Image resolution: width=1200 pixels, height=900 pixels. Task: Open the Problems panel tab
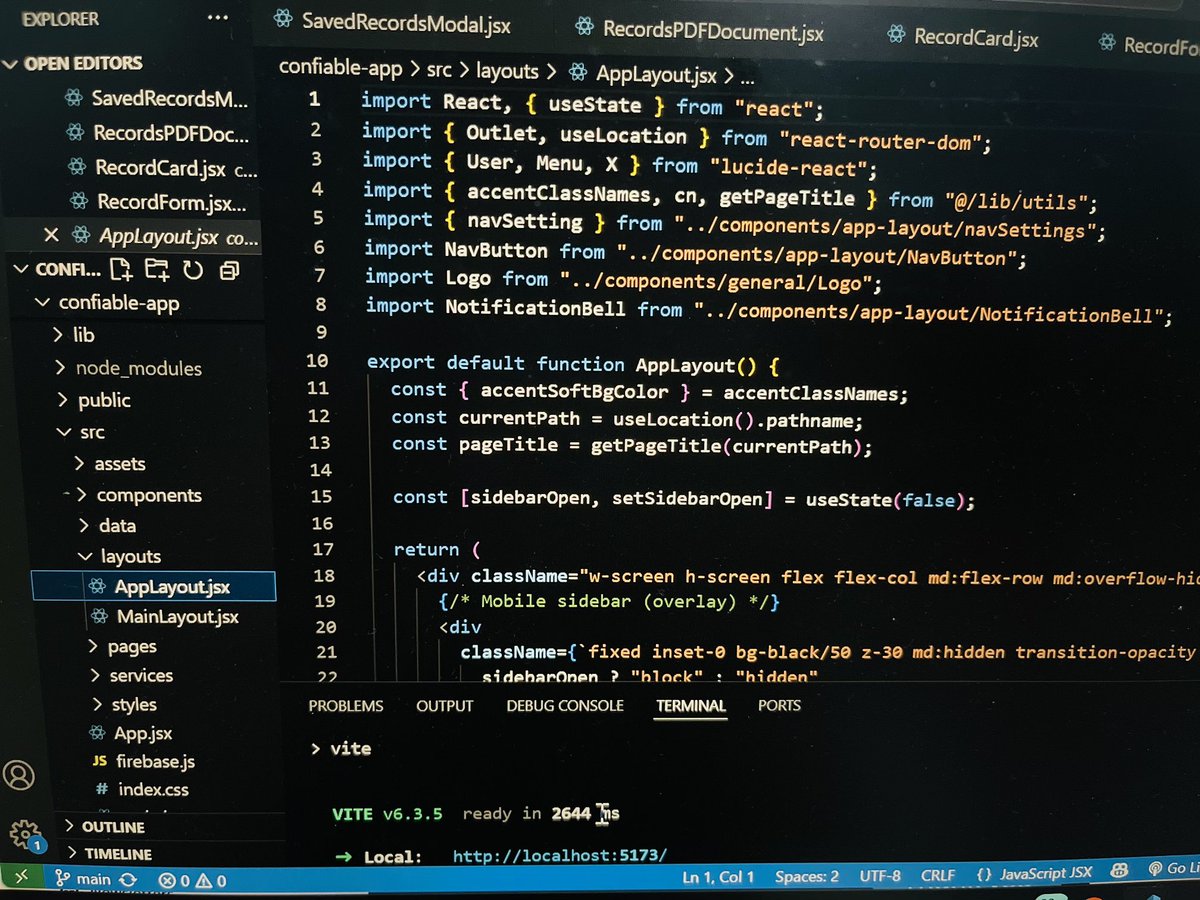(346, 705)
